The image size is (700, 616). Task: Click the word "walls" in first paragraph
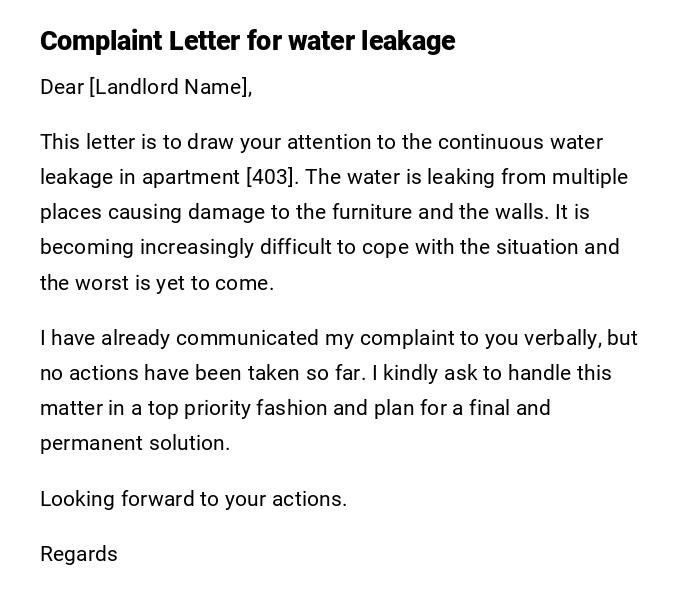516,212
